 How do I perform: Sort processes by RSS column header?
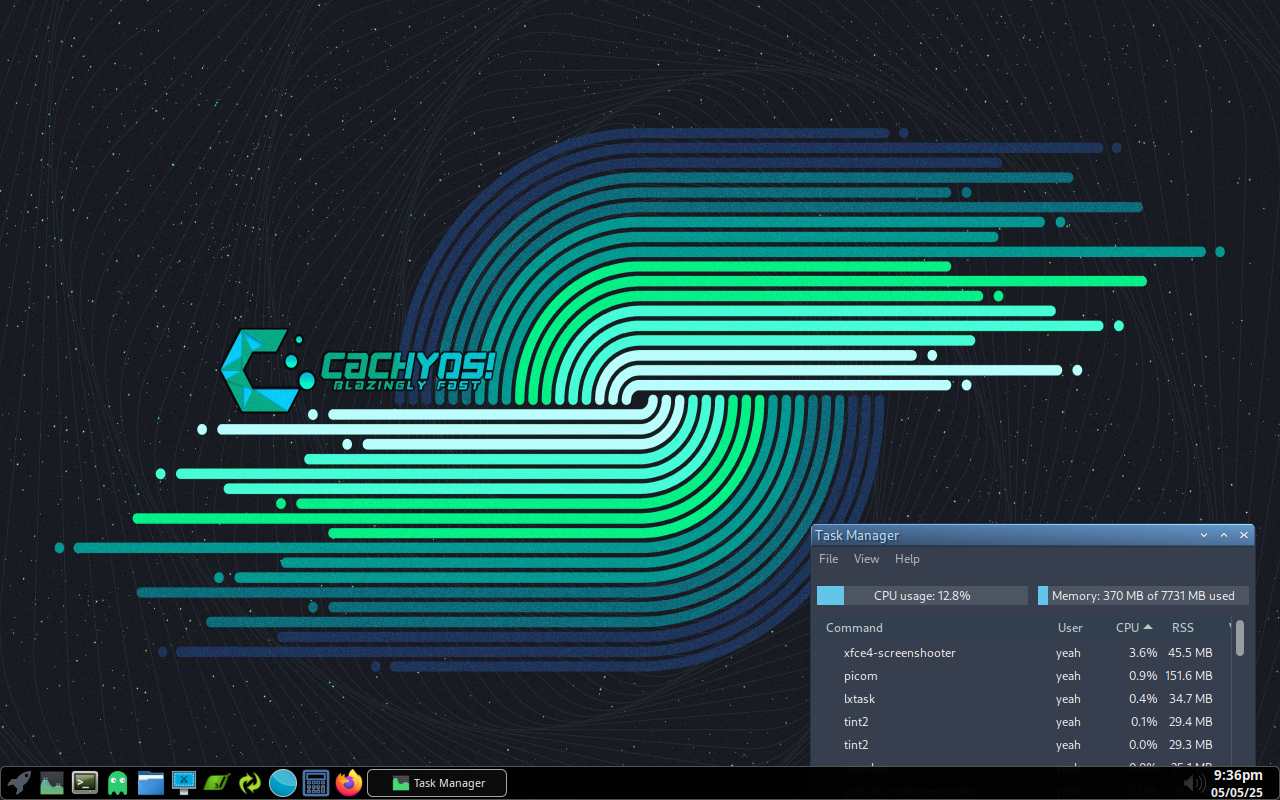tap(1183, 628)
